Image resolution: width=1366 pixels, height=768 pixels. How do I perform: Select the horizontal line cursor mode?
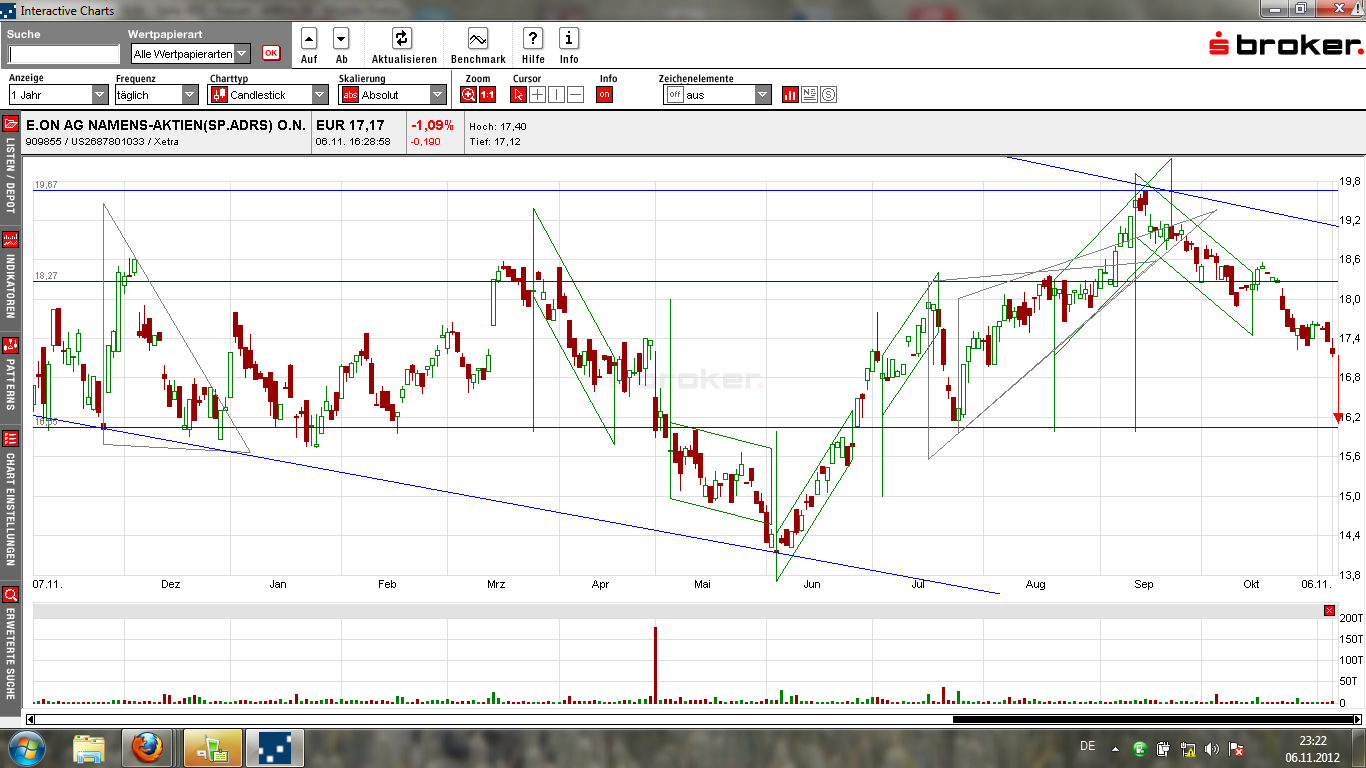(575, 95)
